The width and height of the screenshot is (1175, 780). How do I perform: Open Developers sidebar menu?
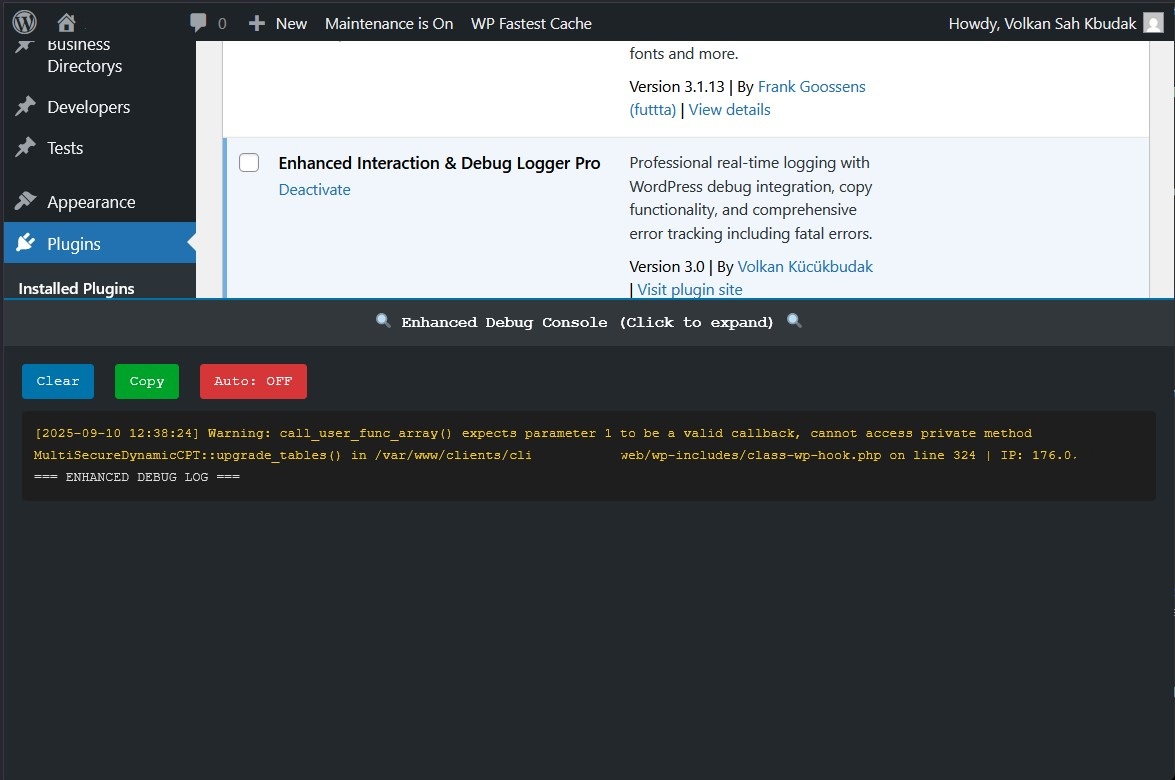pos(100,107)
